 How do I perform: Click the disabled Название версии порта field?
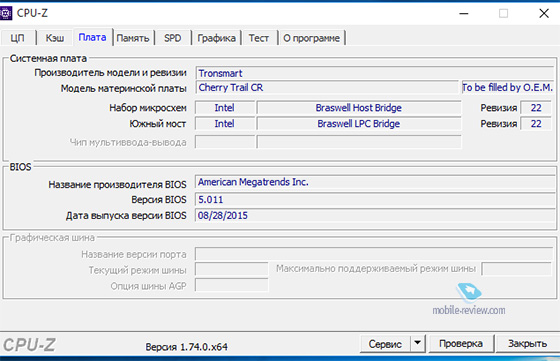[374, 254]
